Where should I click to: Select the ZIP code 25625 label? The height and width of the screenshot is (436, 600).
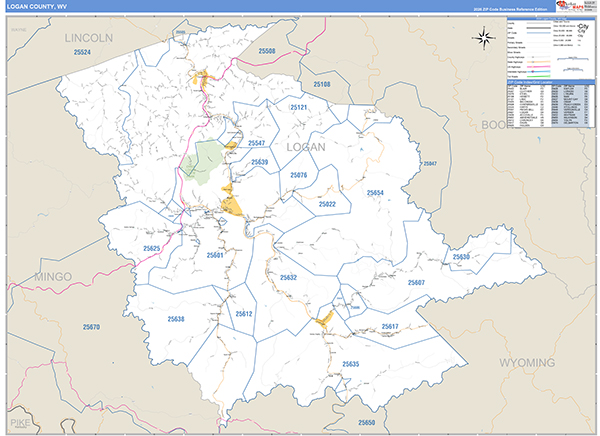pos(152,249)
